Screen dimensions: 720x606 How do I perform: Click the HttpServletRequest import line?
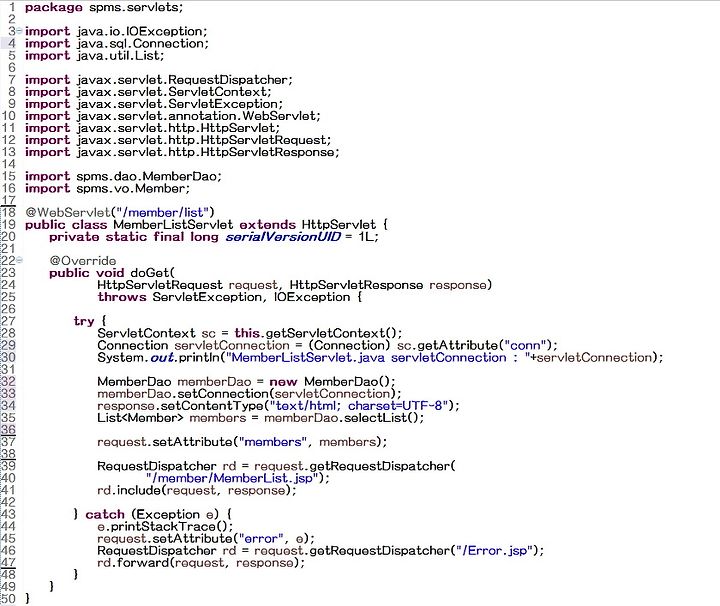pos(178,140)
